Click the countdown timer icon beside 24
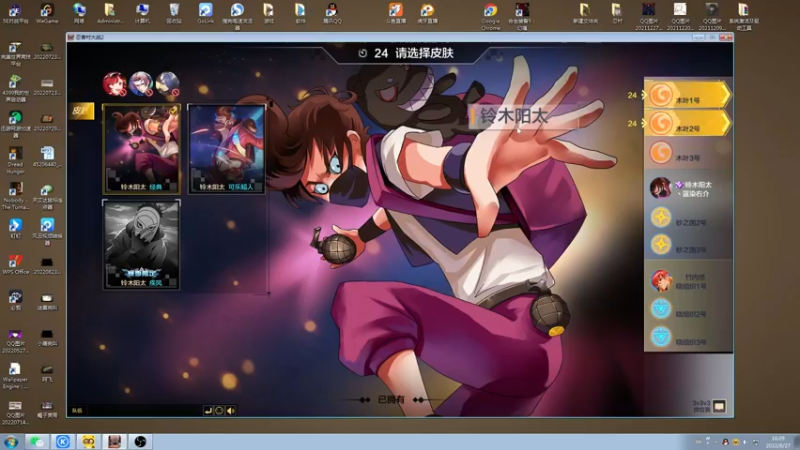The height and width of the screenshot is (450, 800). click(363, 53)
